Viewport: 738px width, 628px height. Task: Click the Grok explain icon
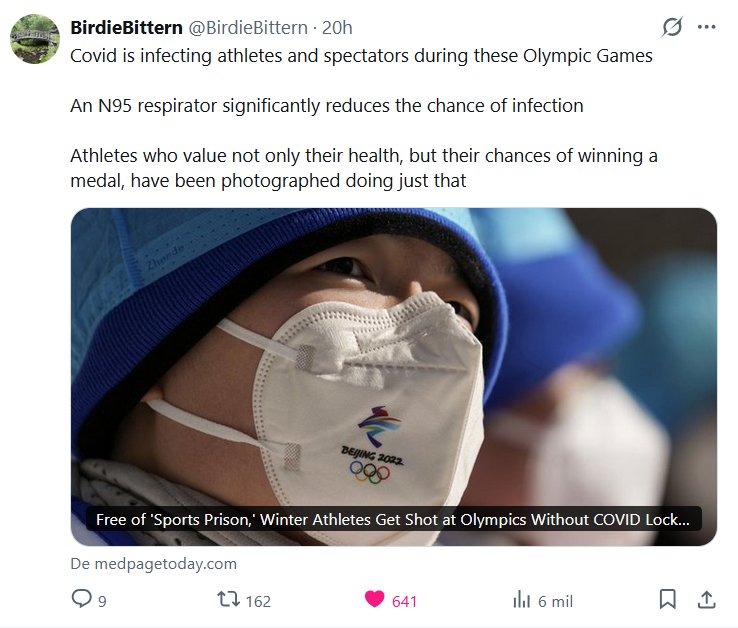click(672, 27)
